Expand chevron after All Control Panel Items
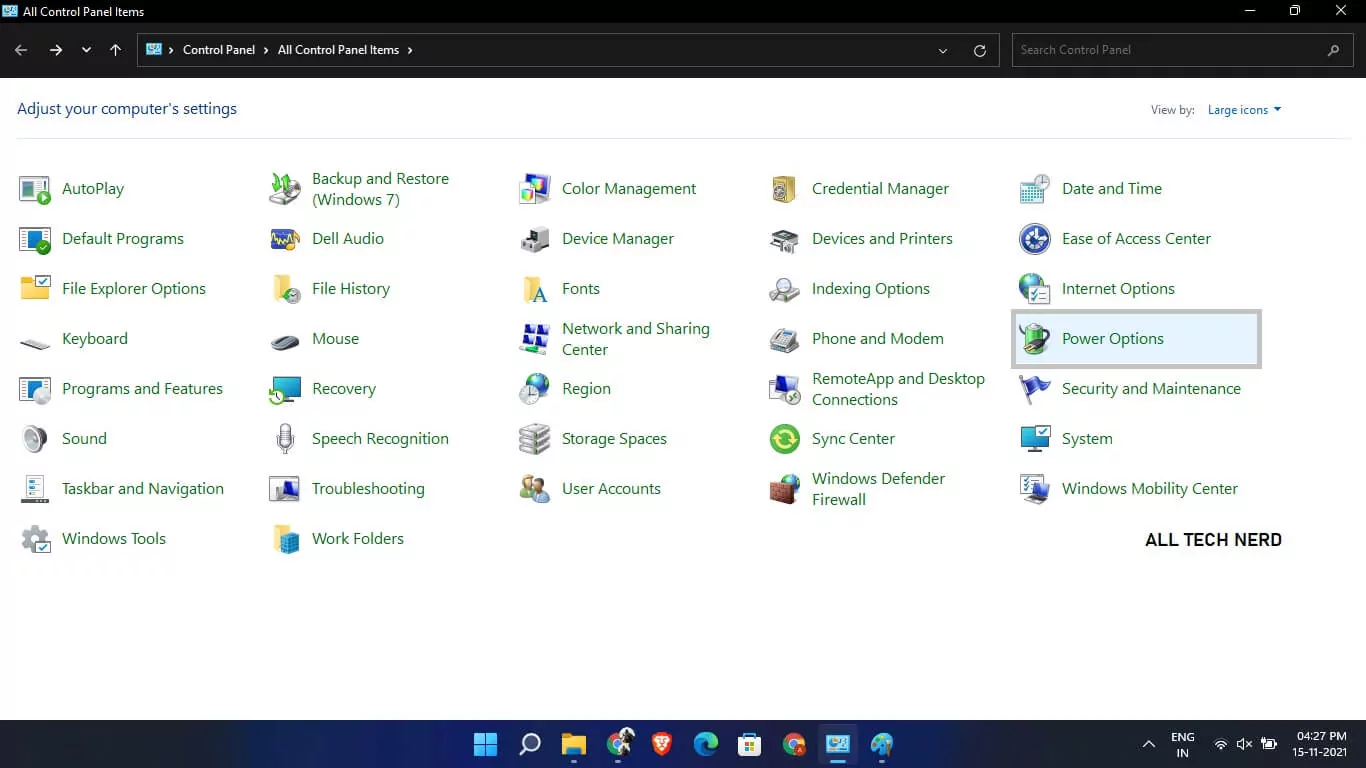Image resolution: width=1366 pixels, height=768 pixels. click(410, 50)
